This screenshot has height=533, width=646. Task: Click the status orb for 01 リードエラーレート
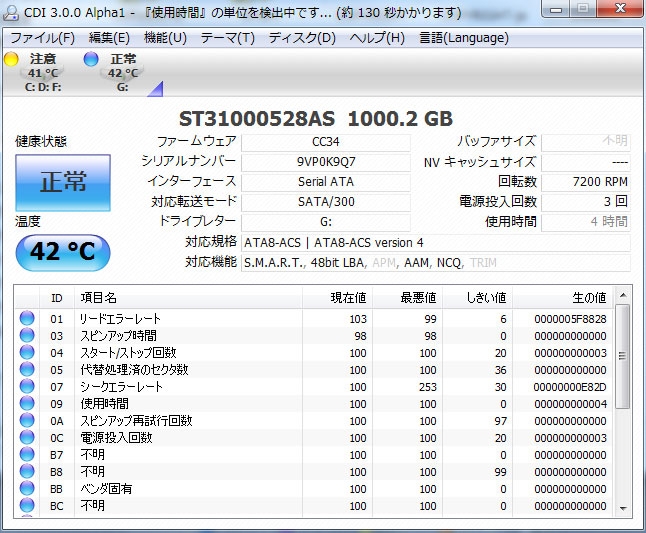pyautogui.click(x=27, y=319)
